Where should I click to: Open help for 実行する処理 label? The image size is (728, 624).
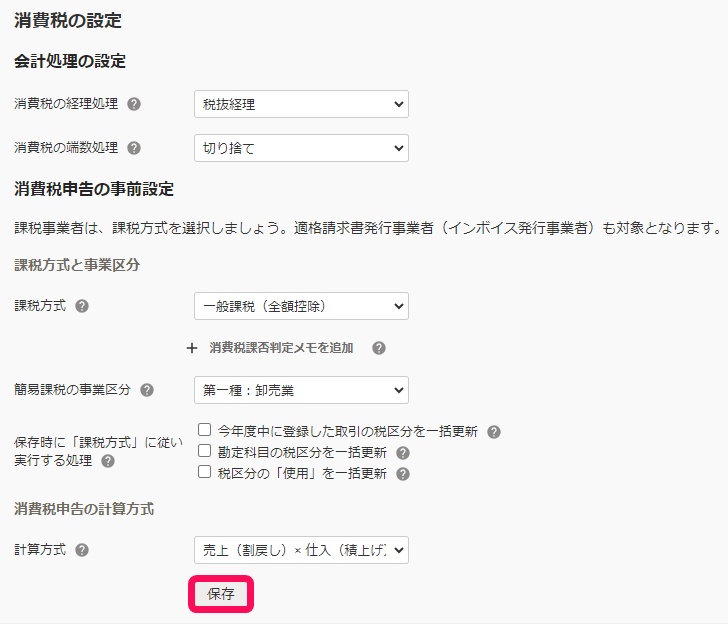(108, 462)
